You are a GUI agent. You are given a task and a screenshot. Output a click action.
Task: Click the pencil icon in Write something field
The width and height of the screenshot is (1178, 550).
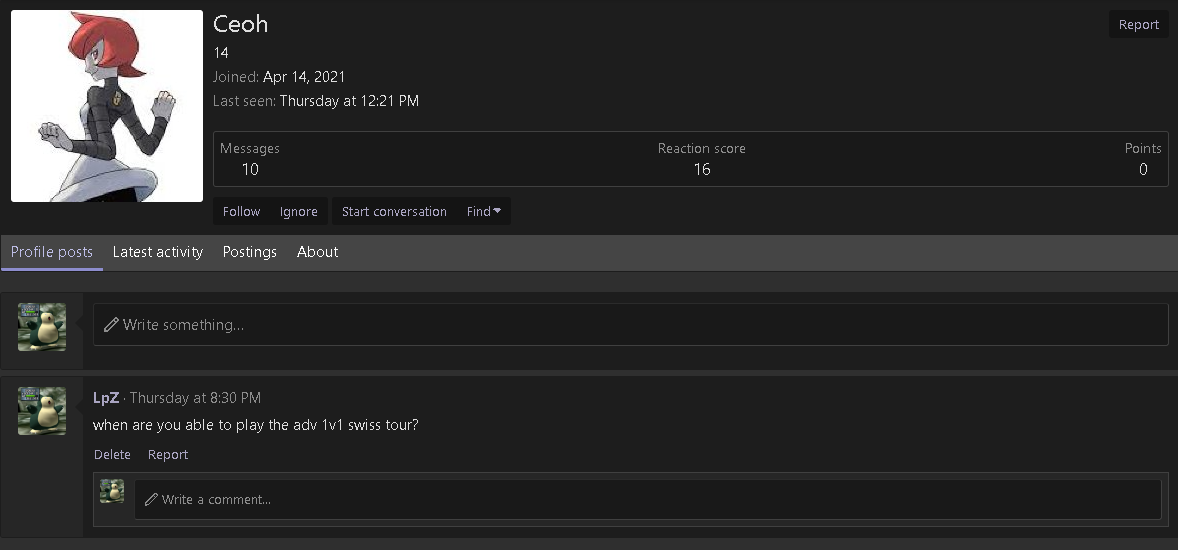pyautogui.click(x=111, y=325)
